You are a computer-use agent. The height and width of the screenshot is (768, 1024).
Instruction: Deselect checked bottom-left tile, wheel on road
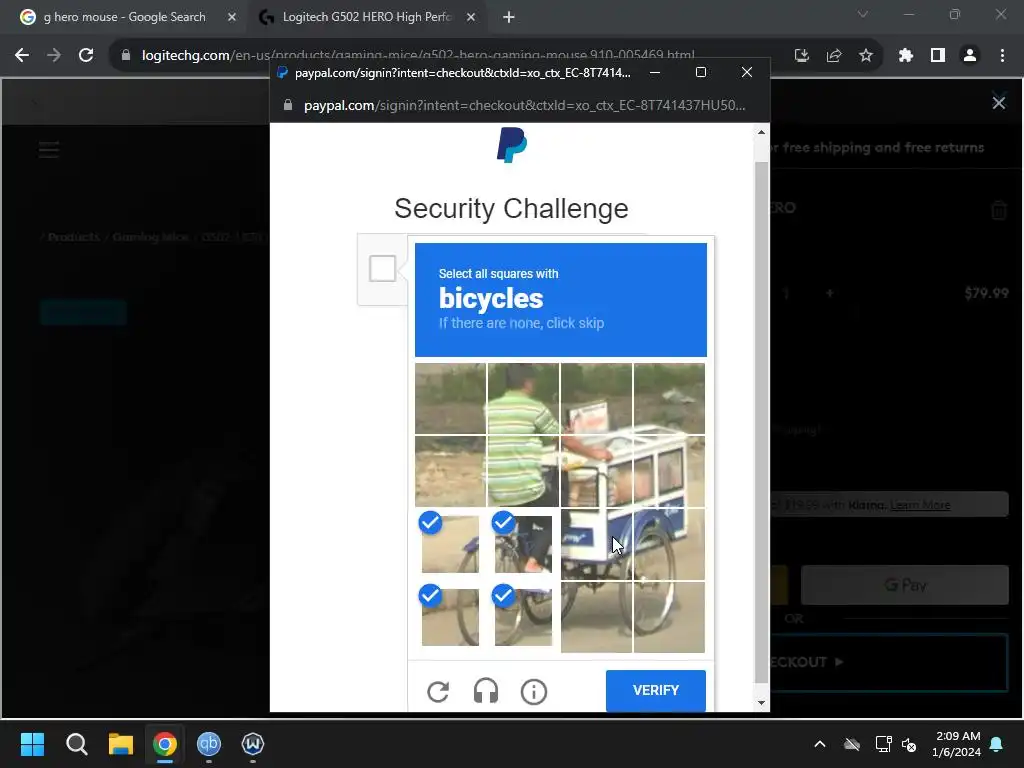tap(450, 617)
